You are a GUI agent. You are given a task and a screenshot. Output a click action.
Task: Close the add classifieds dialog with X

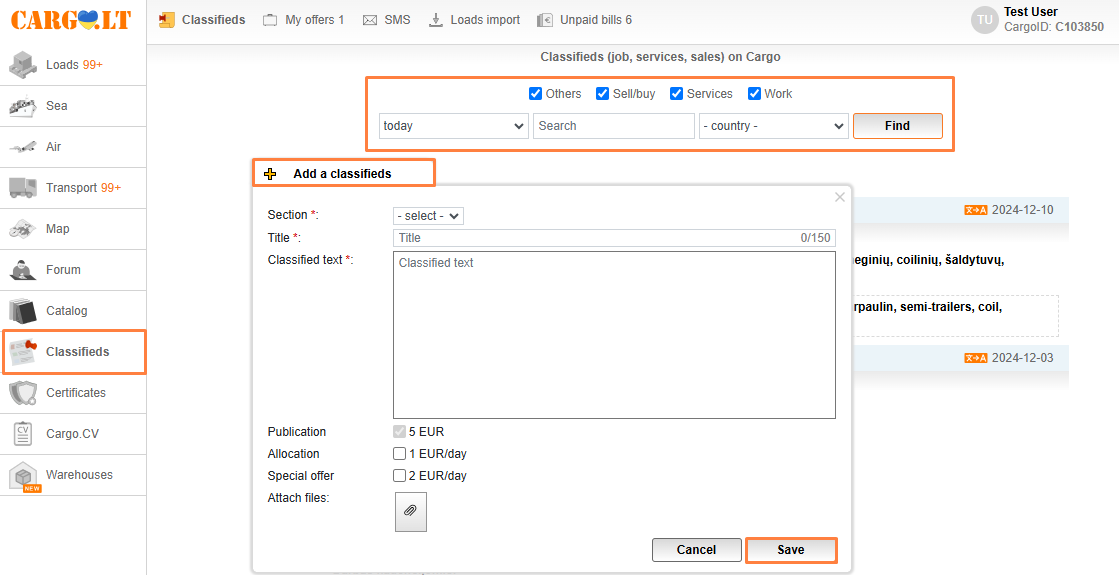pyautogui.click(x=840, y=197)
